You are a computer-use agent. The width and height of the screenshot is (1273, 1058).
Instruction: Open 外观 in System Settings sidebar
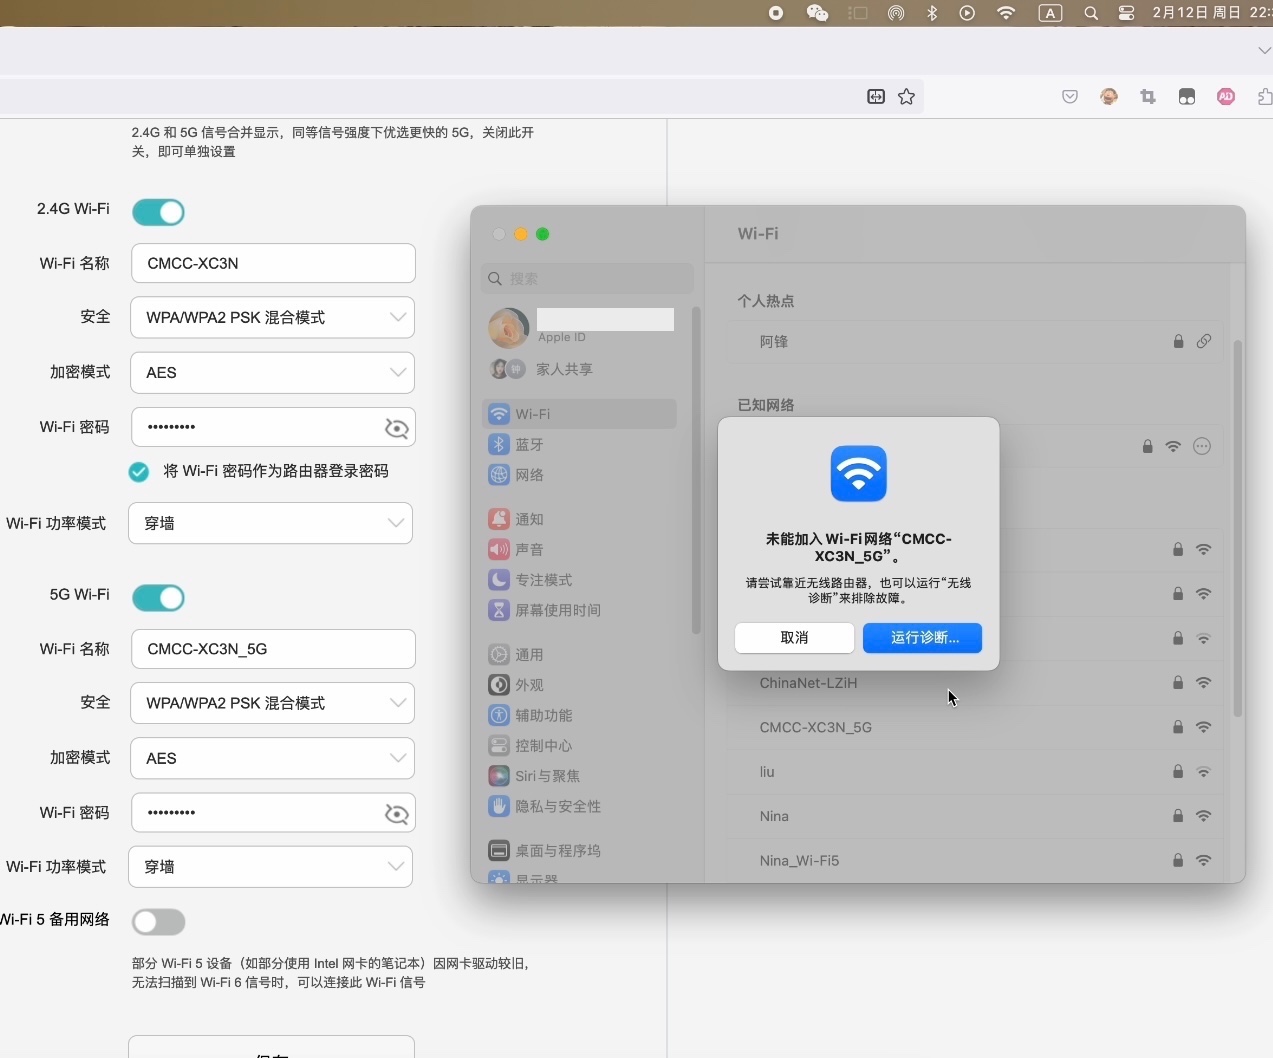tap(579, 685)
